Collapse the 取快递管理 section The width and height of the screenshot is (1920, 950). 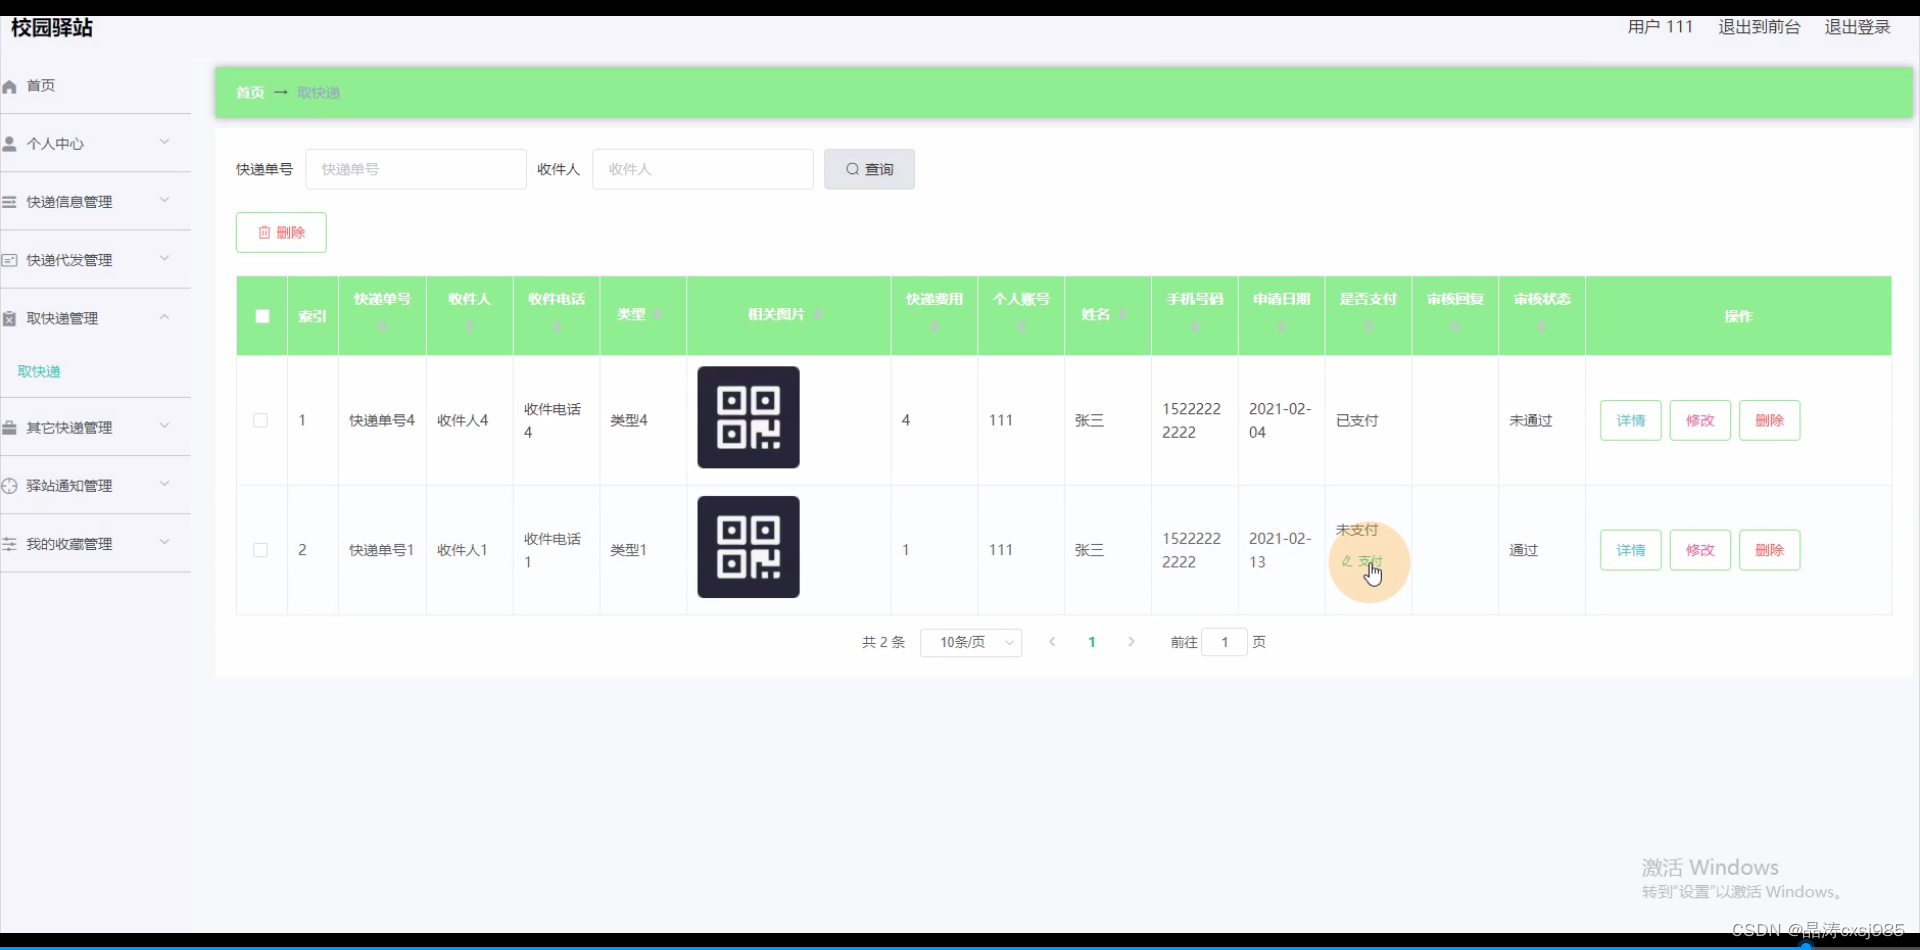point(164,316)
